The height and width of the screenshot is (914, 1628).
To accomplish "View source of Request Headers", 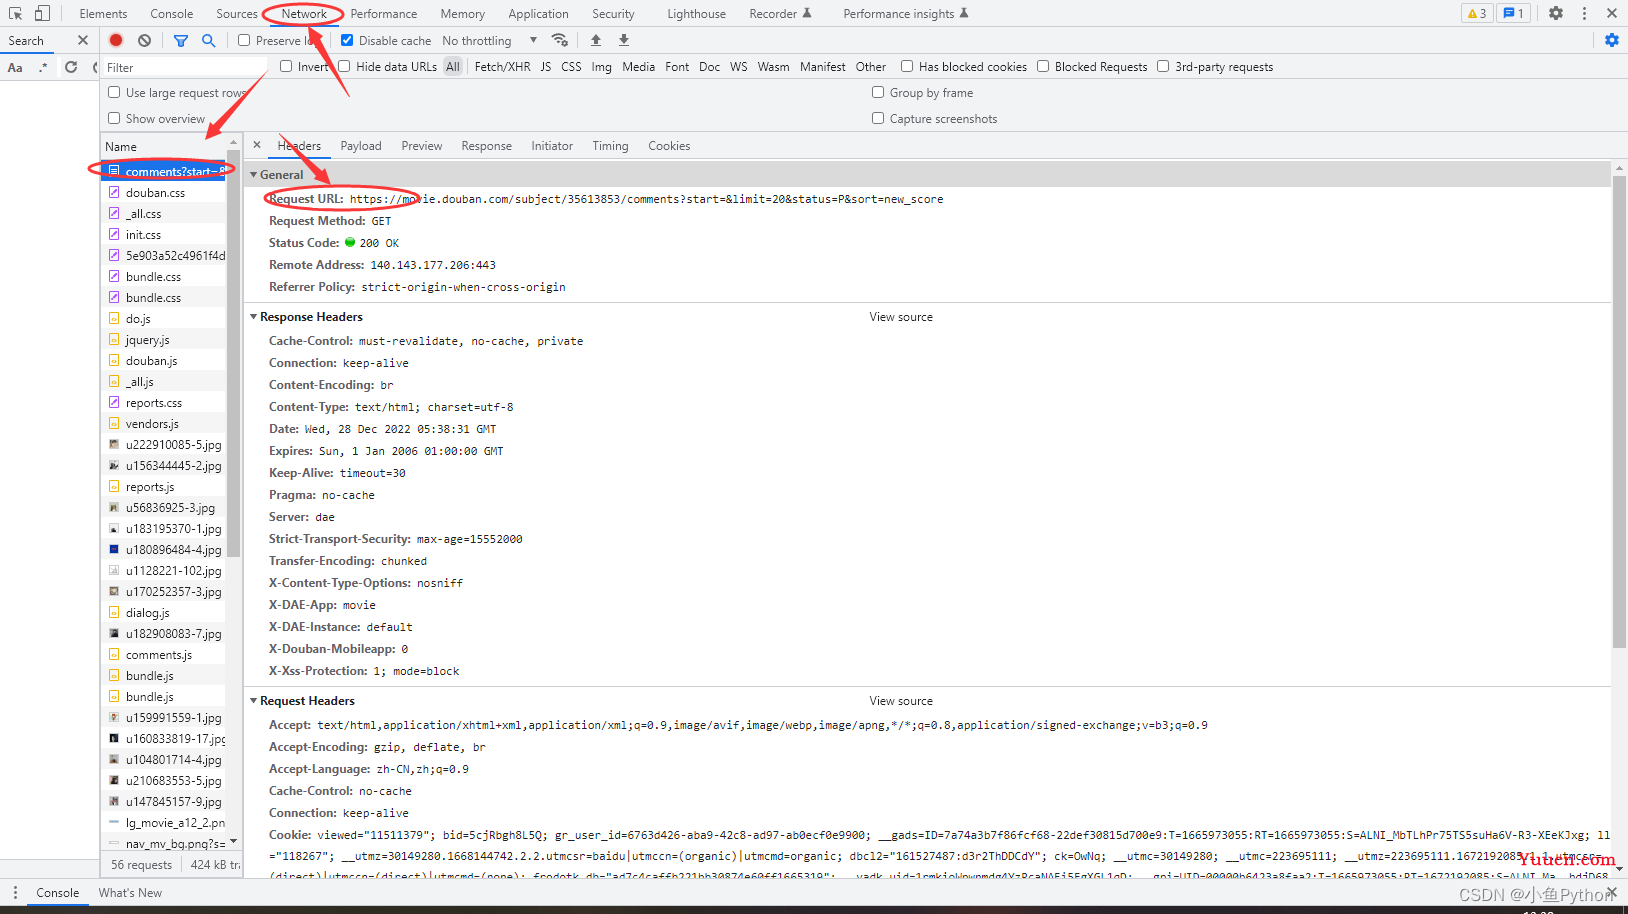I will tap(901, 701).
